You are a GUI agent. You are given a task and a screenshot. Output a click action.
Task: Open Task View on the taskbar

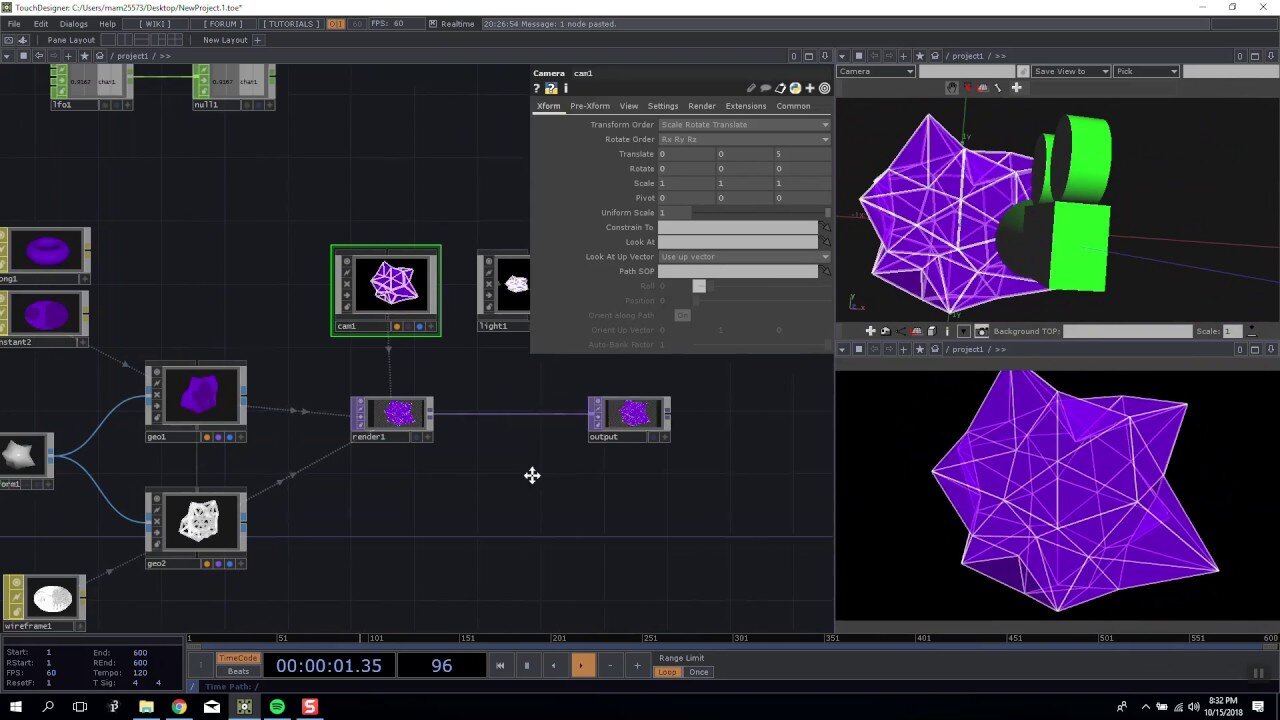pos(80,707)
